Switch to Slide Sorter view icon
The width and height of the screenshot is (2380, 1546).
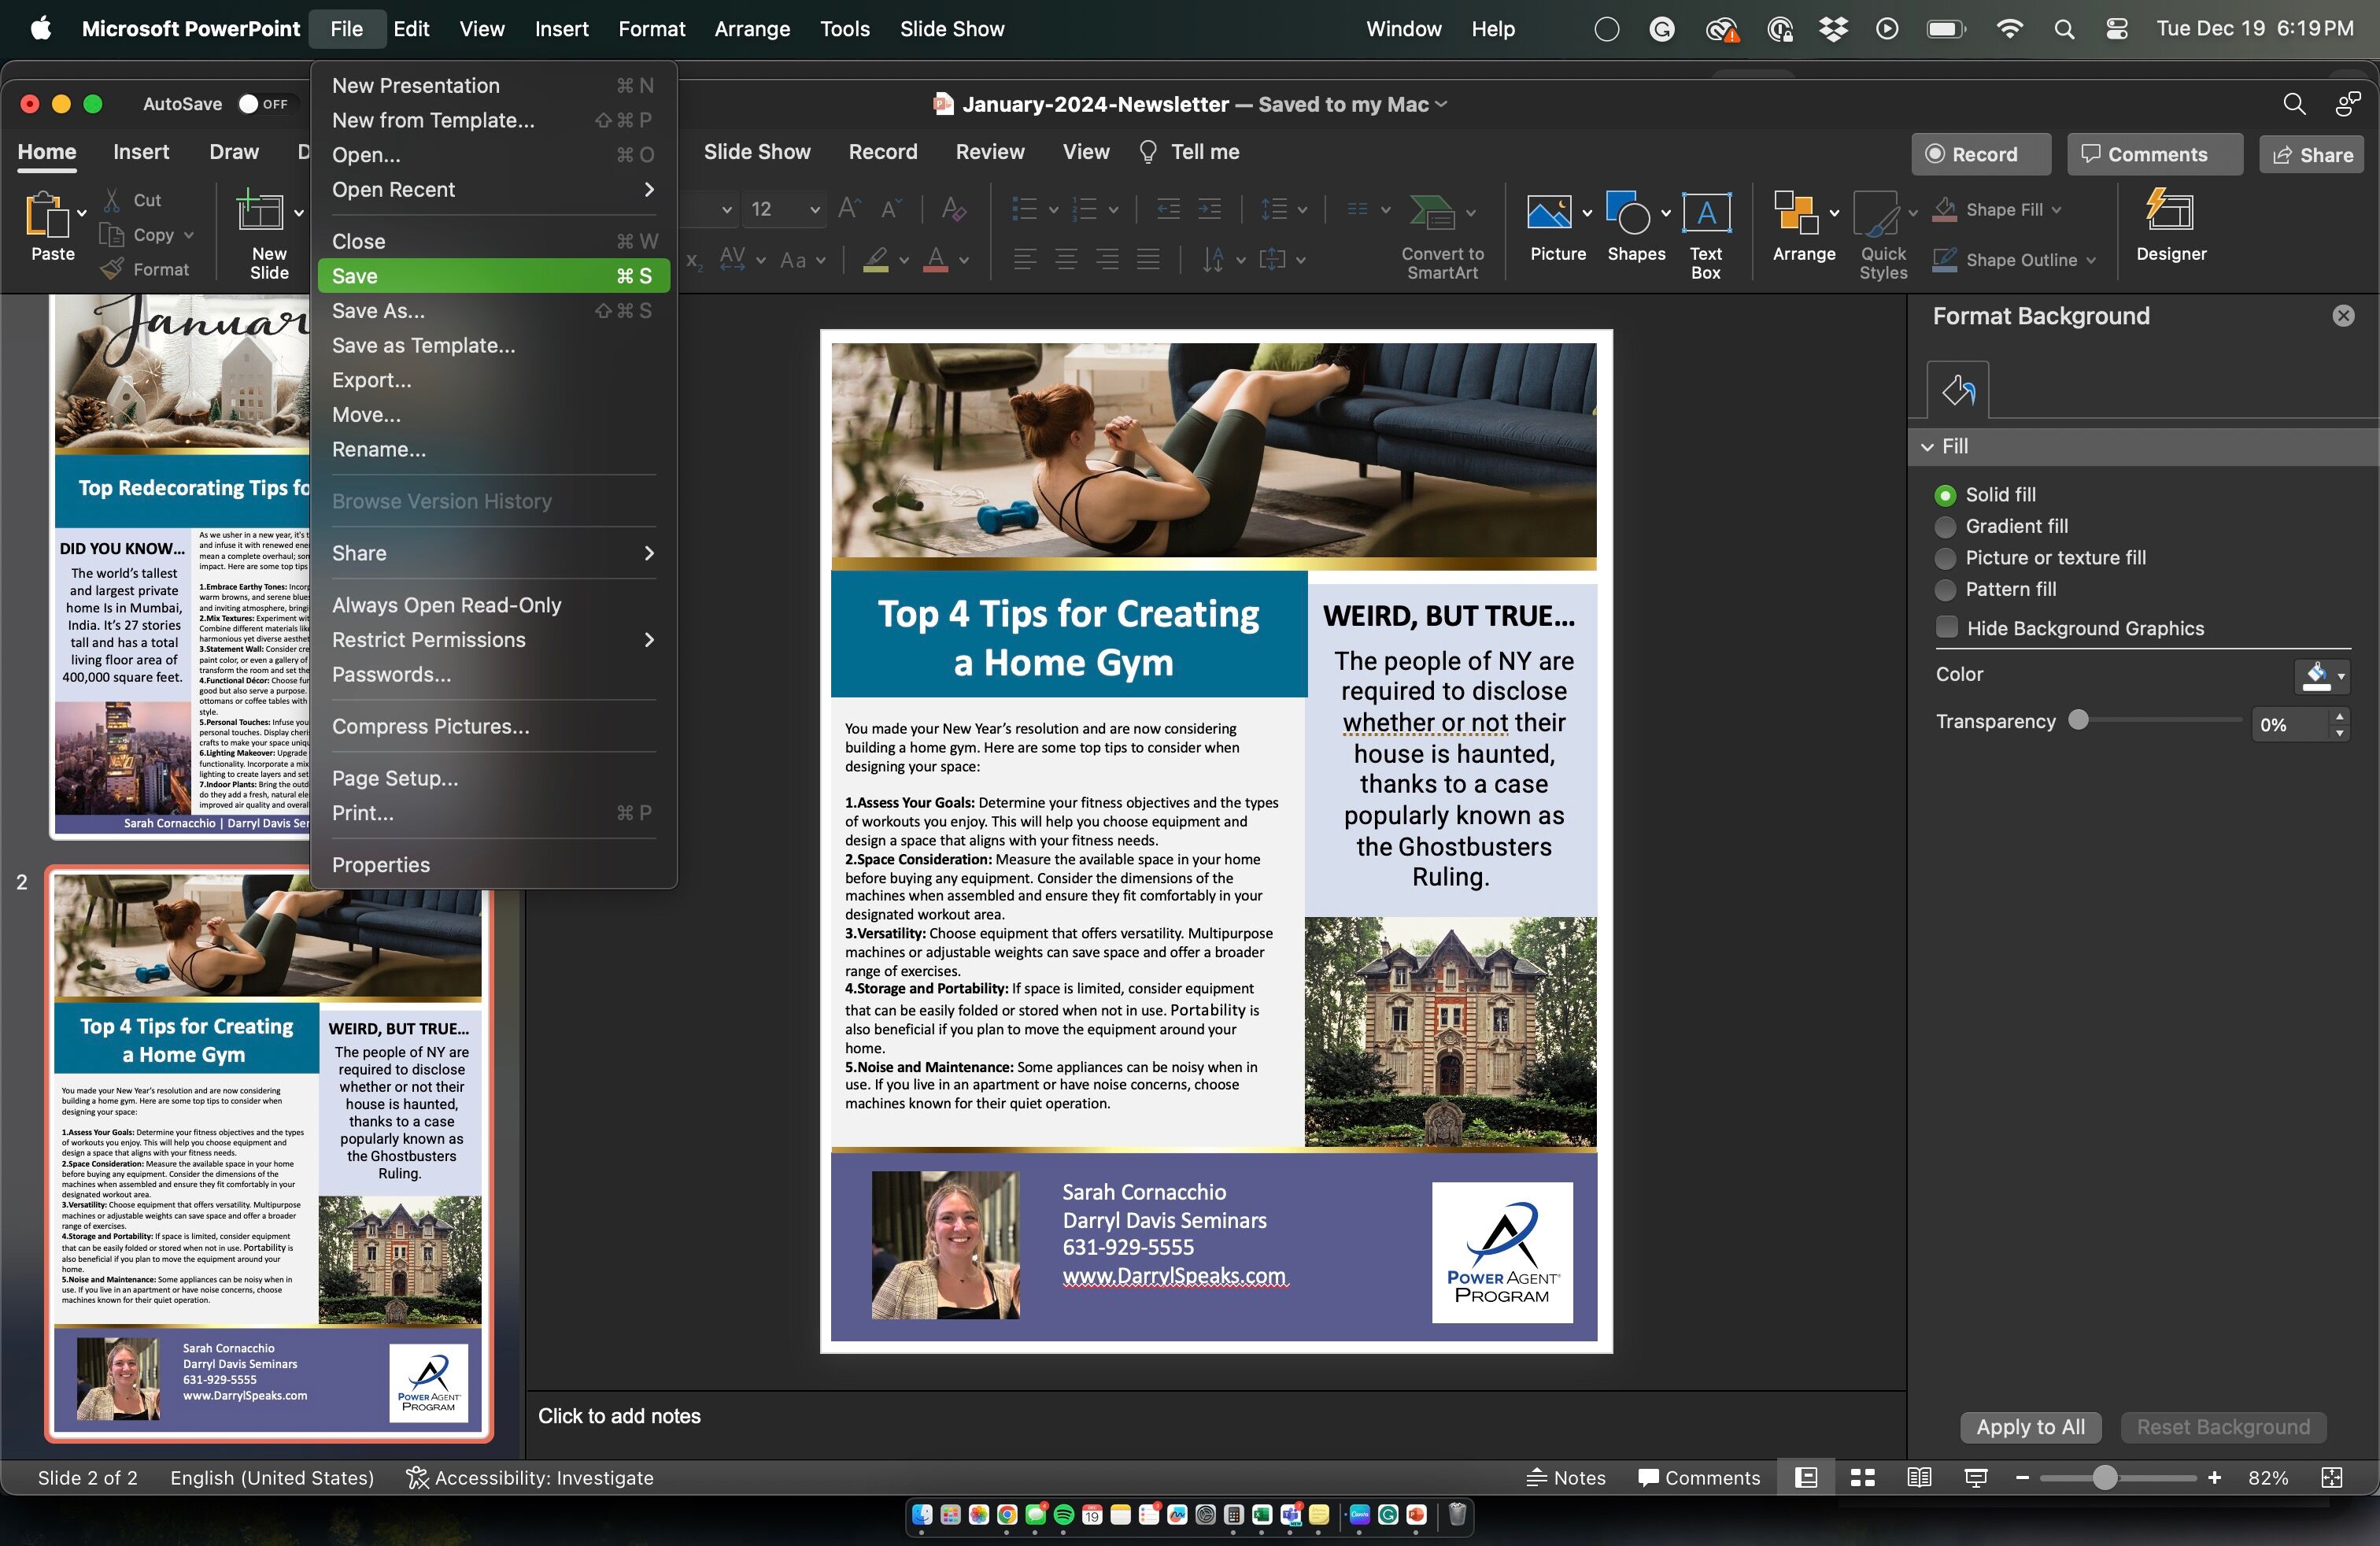[x=1862, y=1478]
